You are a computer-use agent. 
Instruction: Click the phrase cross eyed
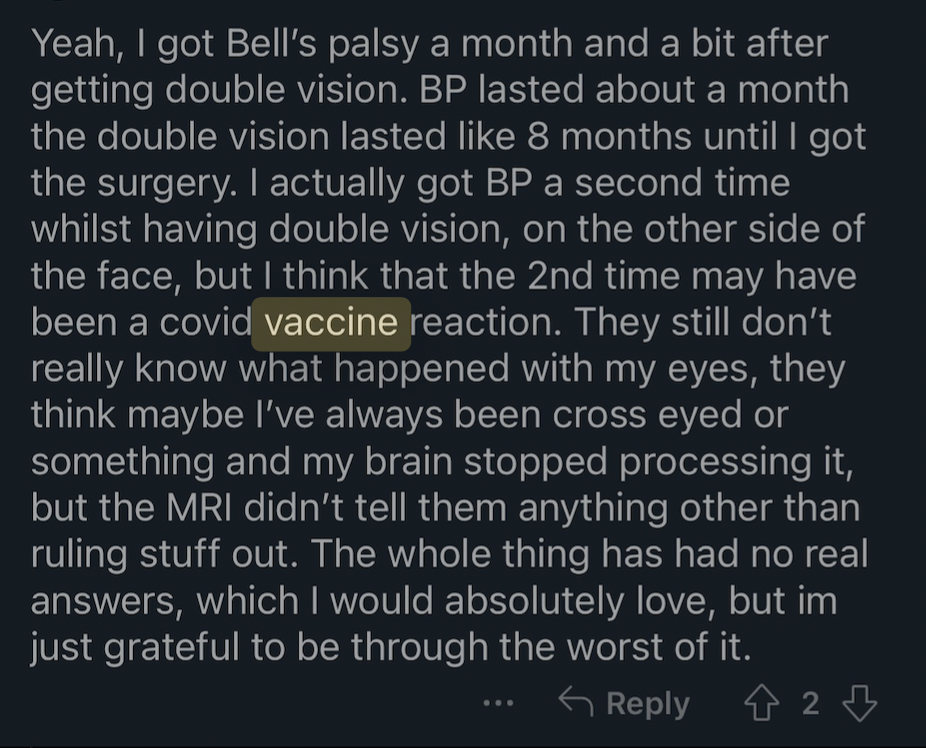point(647,416)
